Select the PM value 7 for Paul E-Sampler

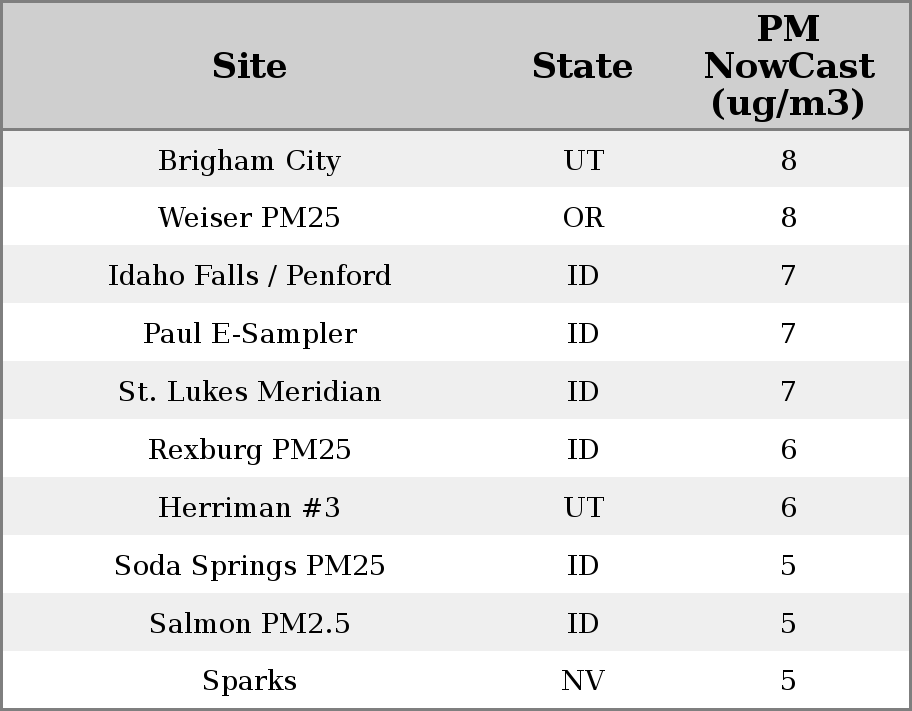tap(788, 334)
